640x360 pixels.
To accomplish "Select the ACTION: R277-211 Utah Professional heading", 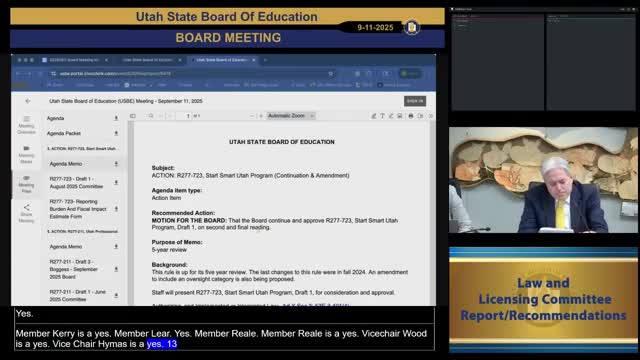I will pos(83,231).
